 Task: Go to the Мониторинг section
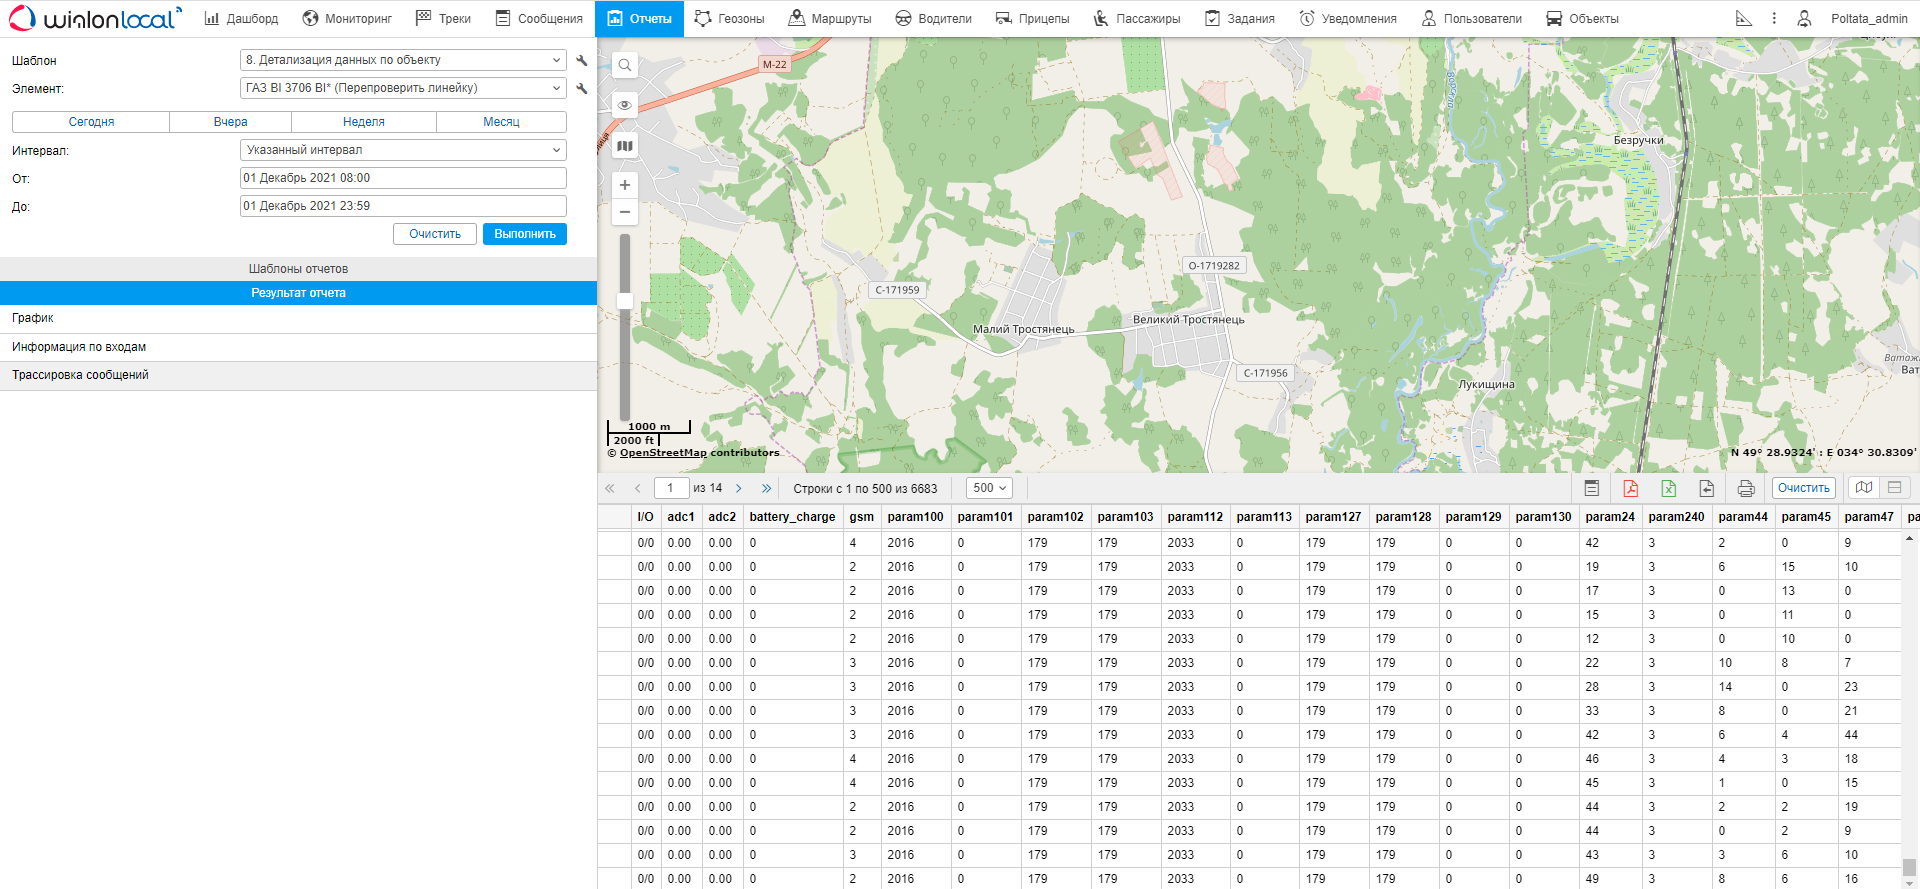[x=347, y=19]
